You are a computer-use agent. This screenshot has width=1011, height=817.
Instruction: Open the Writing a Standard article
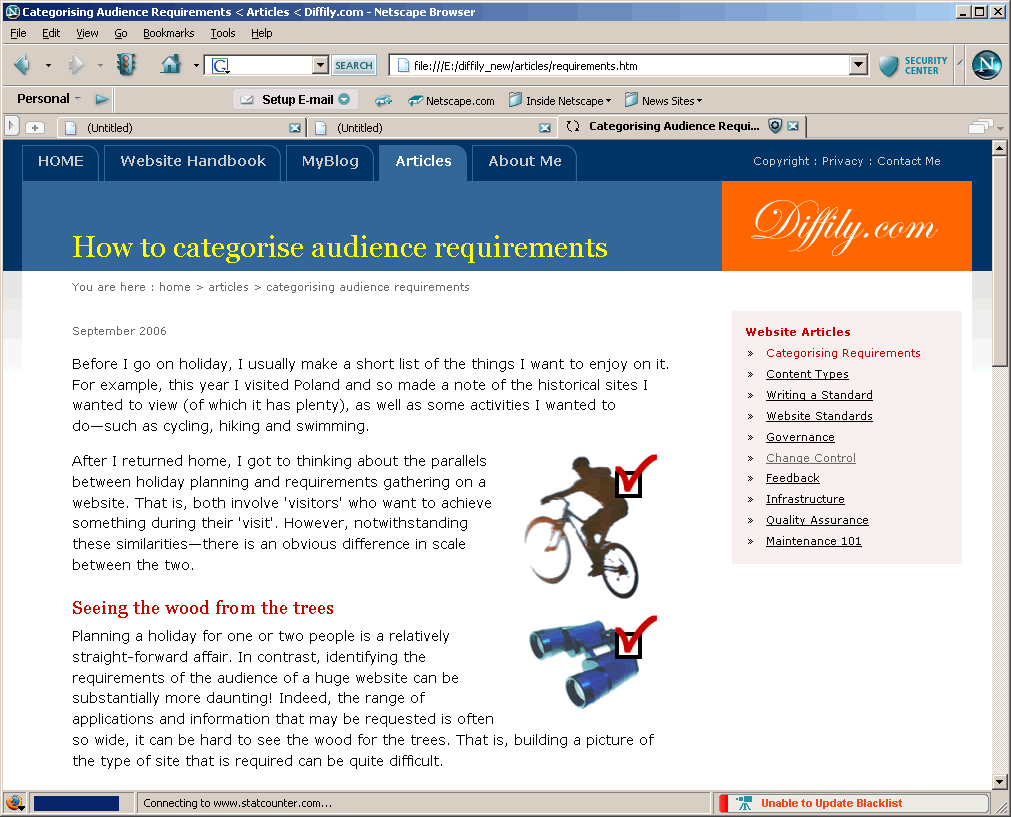819,395
